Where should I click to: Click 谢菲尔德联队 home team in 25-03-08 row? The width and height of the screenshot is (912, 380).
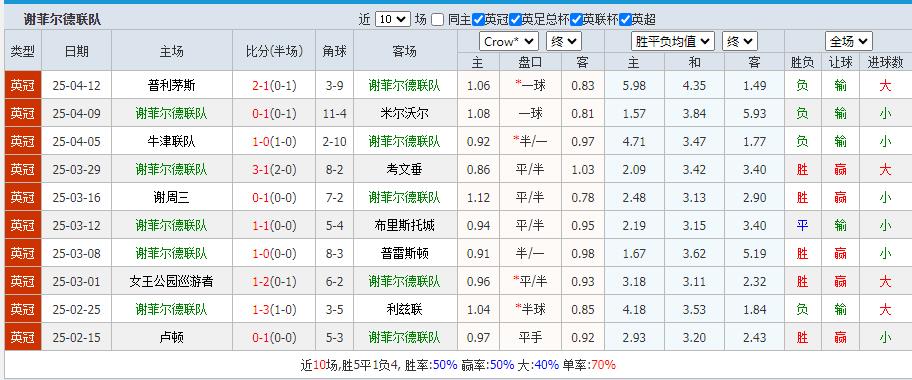pos(172,253)
